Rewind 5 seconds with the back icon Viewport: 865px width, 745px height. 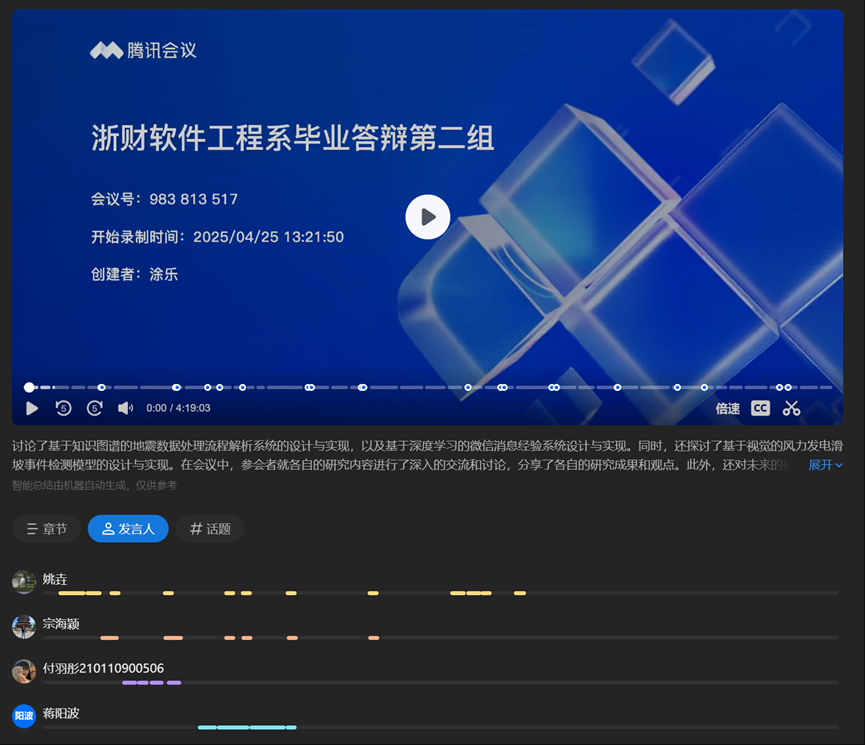63,408
